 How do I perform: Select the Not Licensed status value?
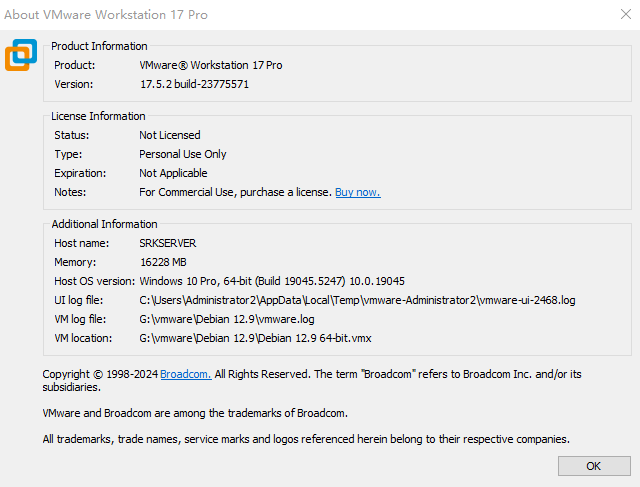point(169,135)
